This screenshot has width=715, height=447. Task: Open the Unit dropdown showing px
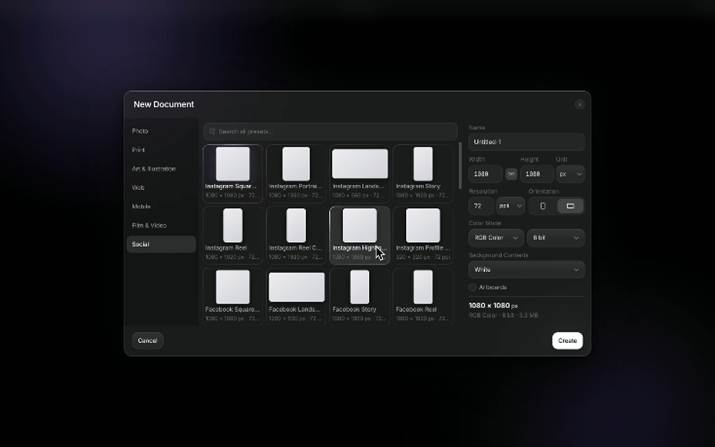[570, 174]
